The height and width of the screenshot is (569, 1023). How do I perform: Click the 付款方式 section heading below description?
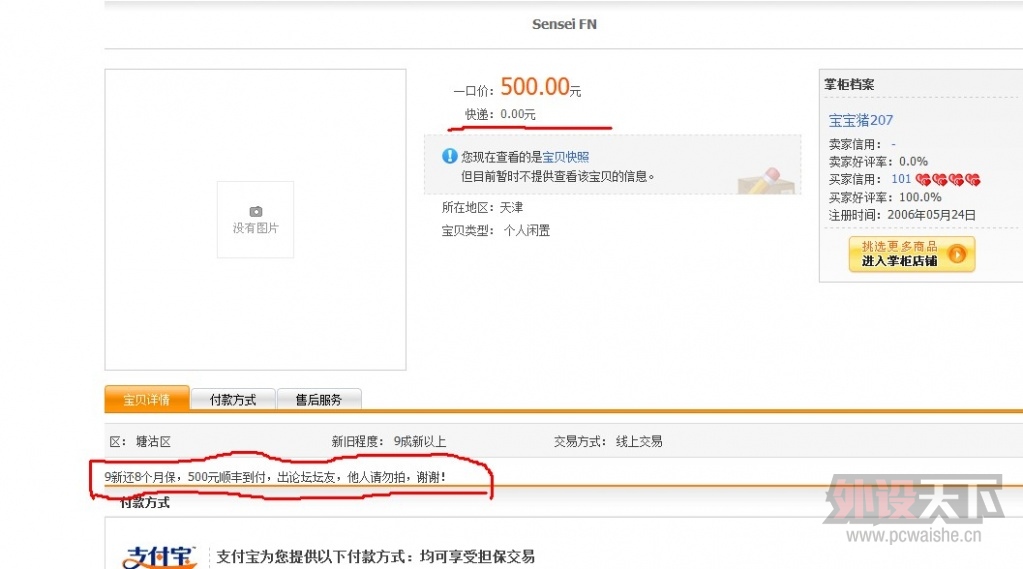[x=145, y=502]
